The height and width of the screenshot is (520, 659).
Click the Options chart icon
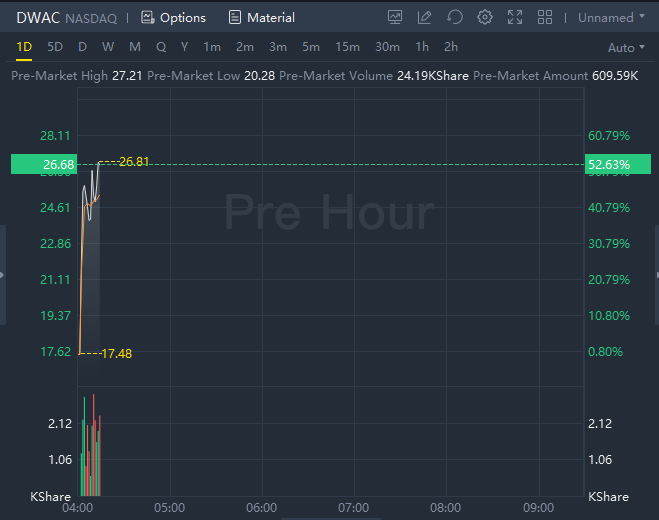pyautogui.click(x=148, y=18)
